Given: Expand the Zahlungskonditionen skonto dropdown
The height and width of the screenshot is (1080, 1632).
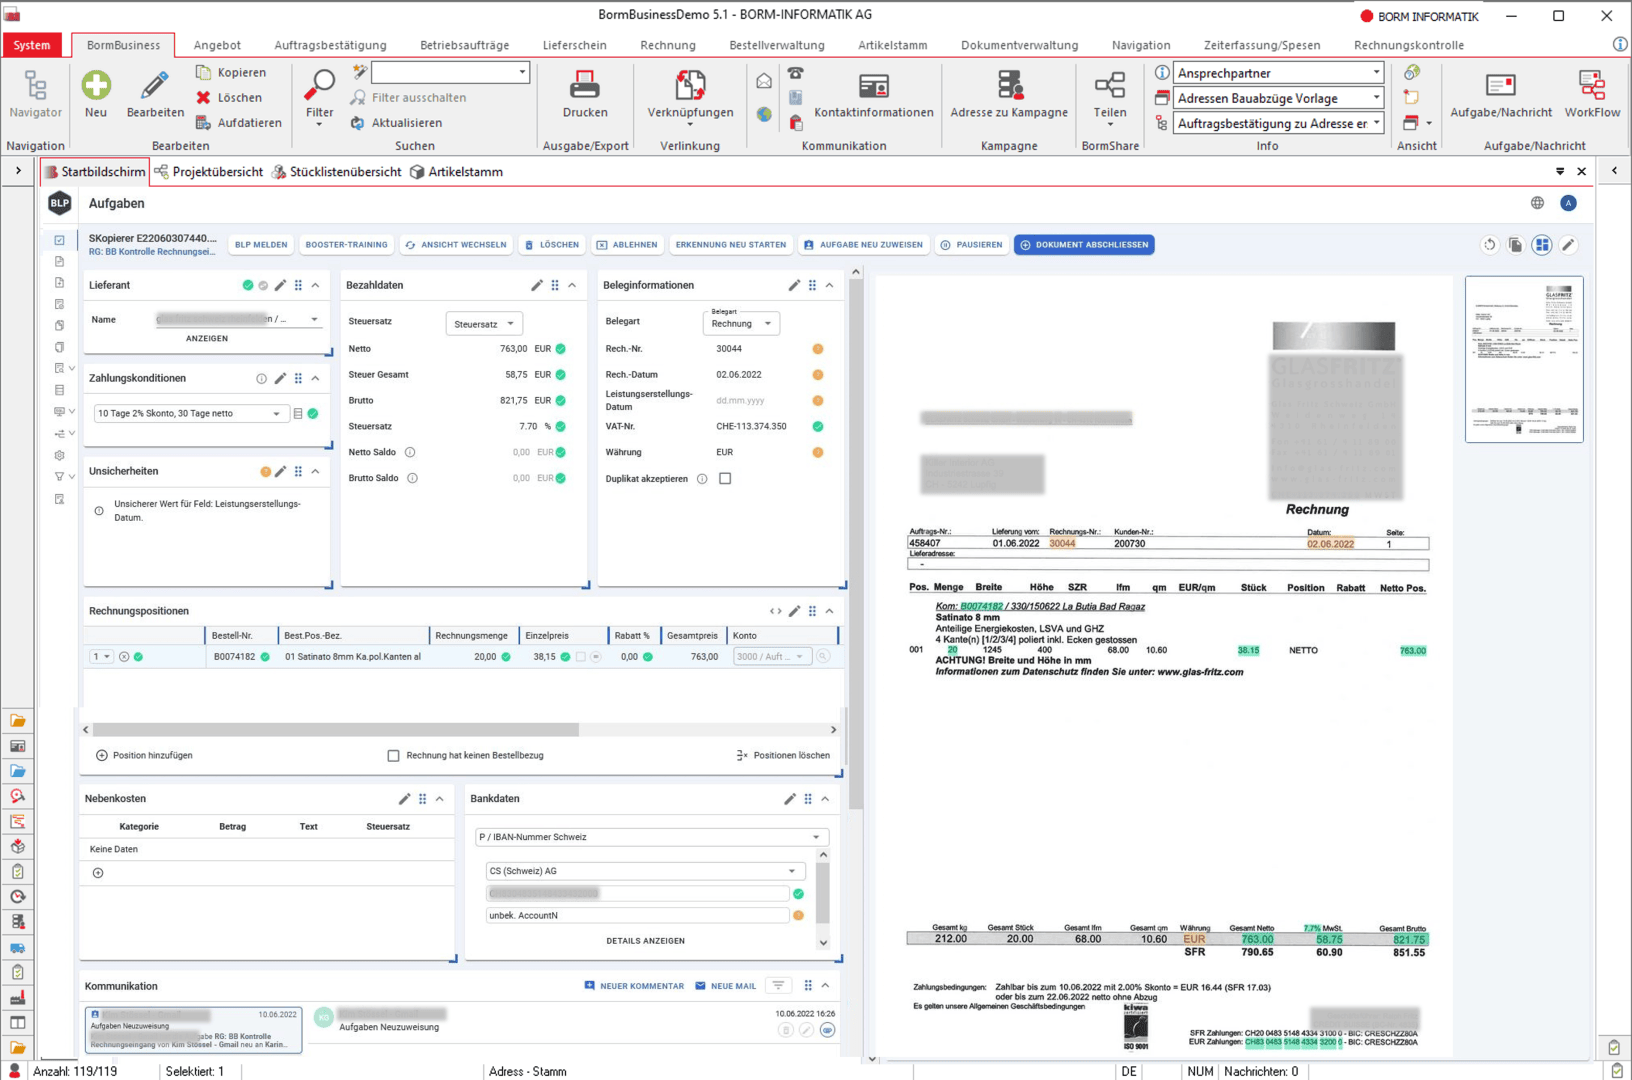Looking at the screenshot, I should click(276, 413).
